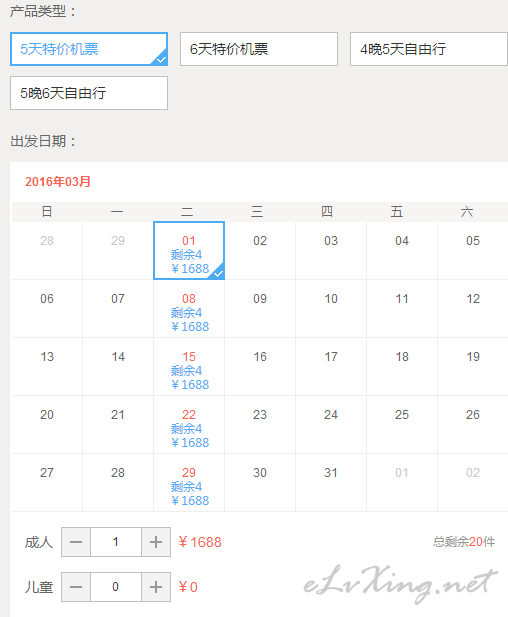Increase children count with plus button
This screenshot has width=508, height=617.
[156, 587]
